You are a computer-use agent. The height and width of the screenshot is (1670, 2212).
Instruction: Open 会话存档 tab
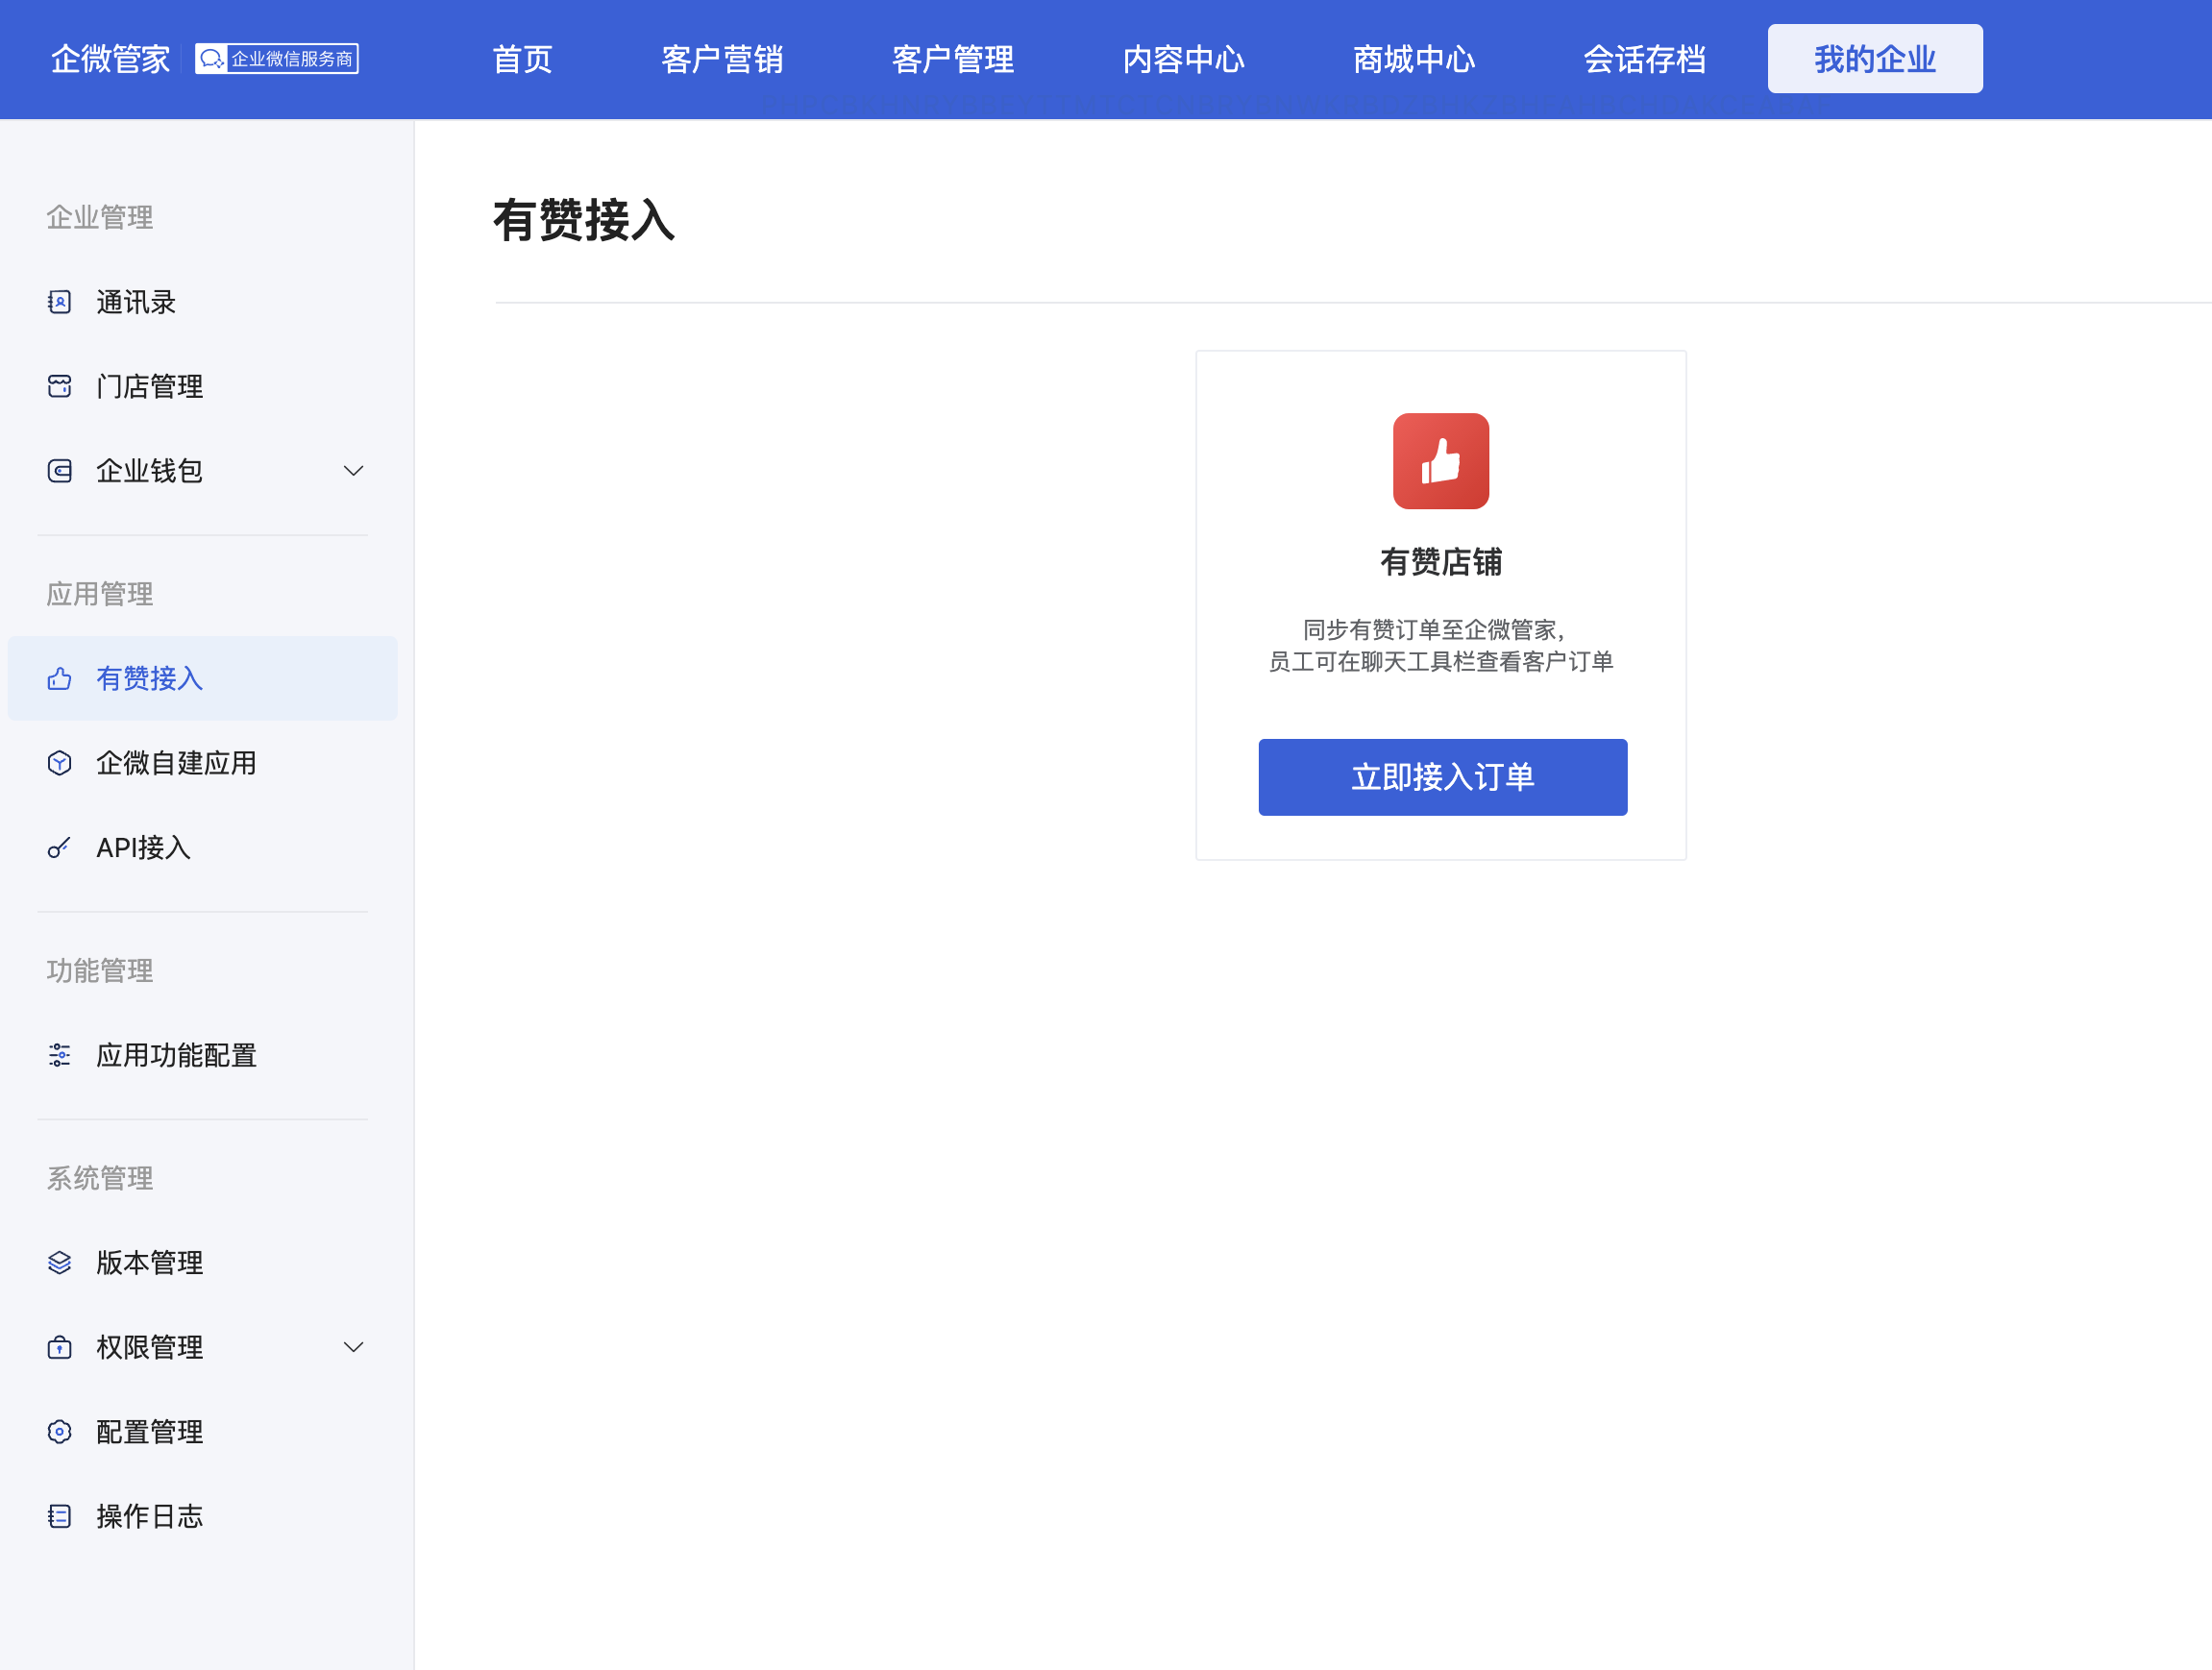coord(1644,59)
